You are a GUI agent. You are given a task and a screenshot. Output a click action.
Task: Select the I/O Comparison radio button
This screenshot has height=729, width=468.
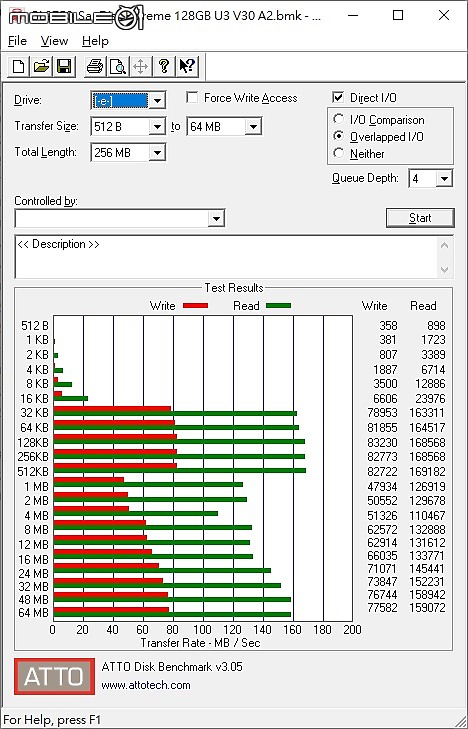pos(339,119)
